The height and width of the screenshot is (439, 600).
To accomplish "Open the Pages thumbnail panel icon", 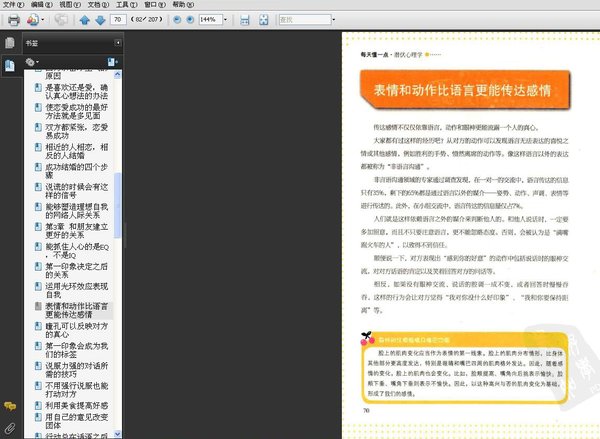I will tap(10, 43).
